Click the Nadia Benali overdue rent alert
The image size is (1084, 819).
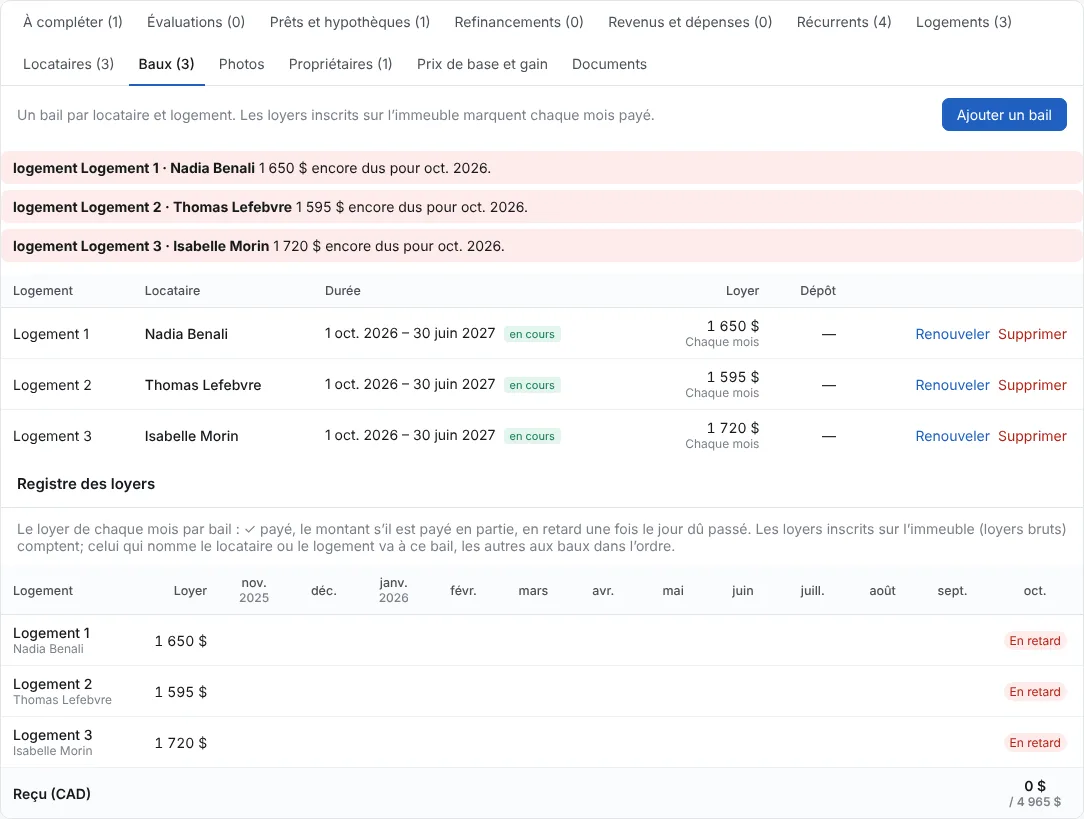(542, 168)
